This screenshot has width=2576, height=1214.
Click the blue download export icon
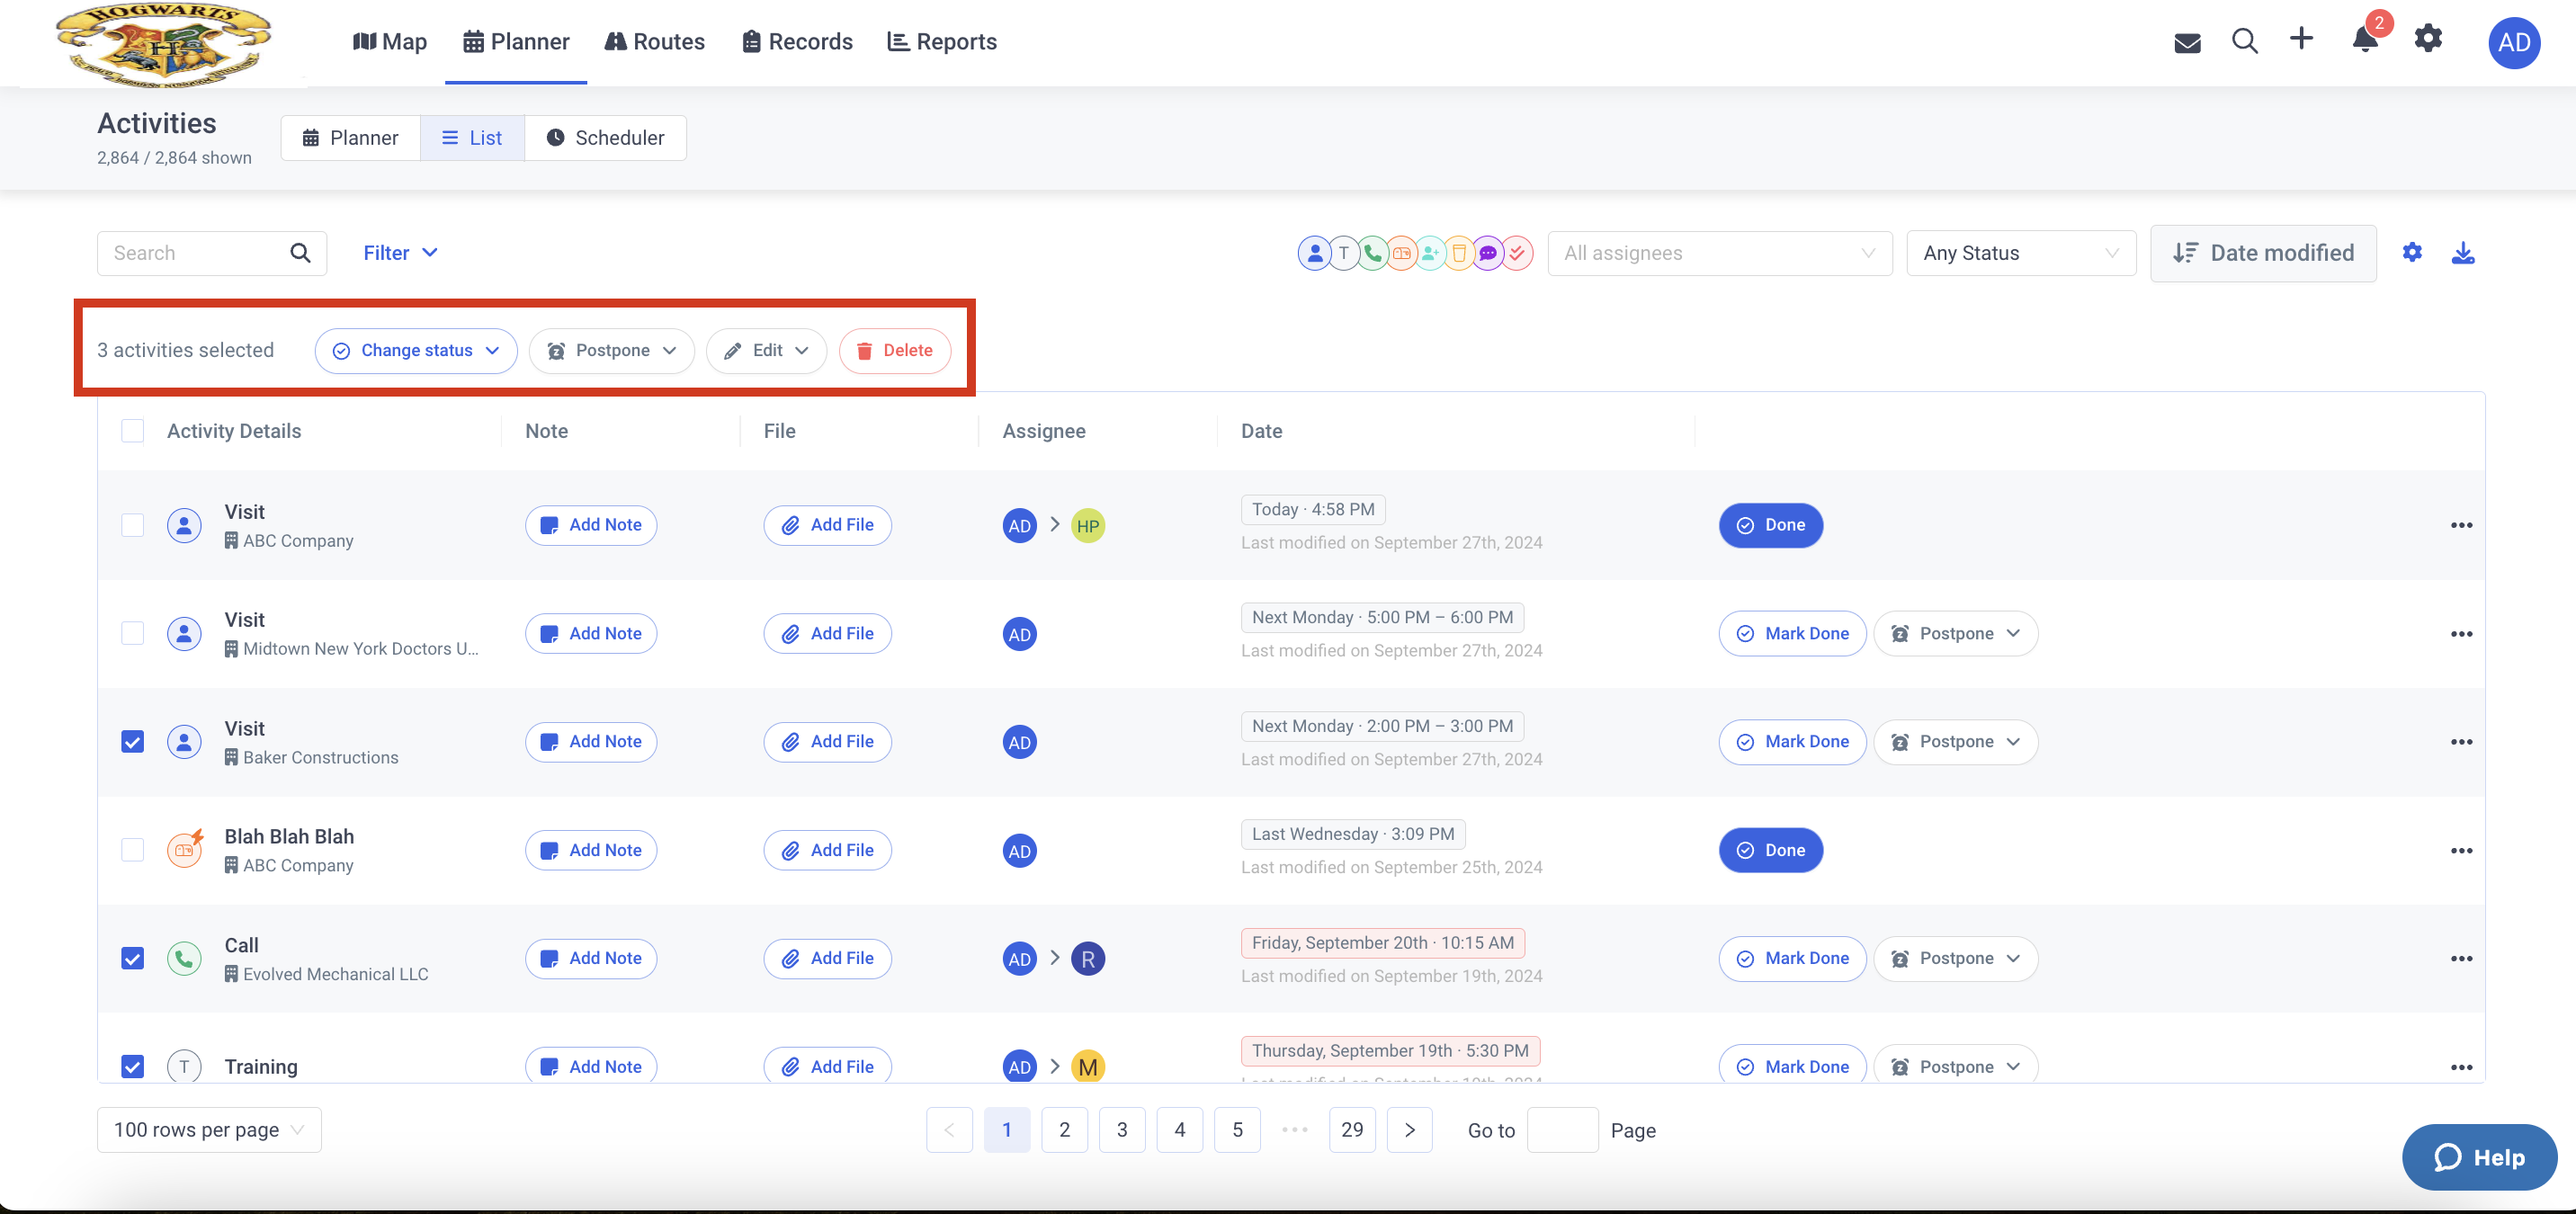pos(2463,253)
